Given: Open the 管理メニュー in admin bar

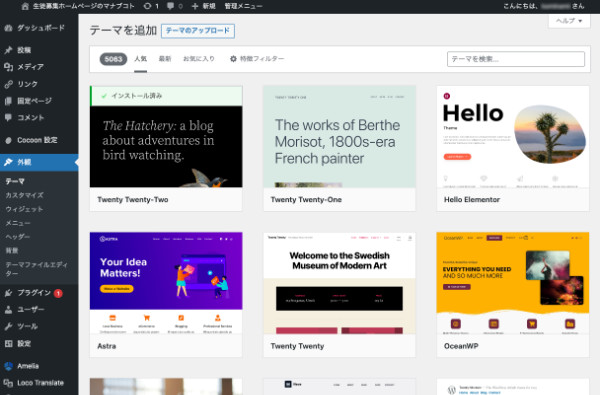Looking at the screenshot, I should 243,6.
